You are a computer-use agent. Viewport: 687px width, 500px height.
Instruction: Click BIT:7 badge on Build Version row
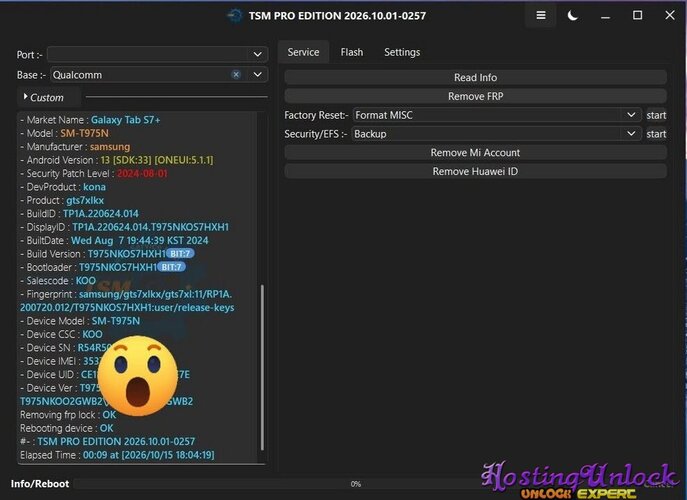tap(180, 254)
